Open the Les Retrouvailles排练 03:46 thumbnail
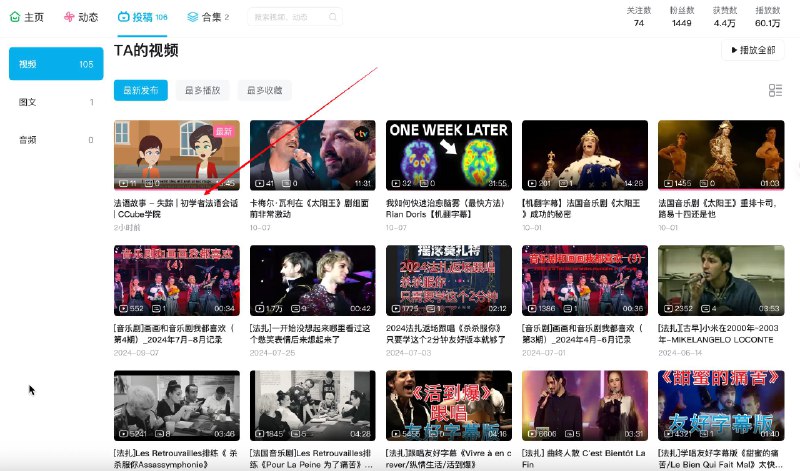 point(177,406)
